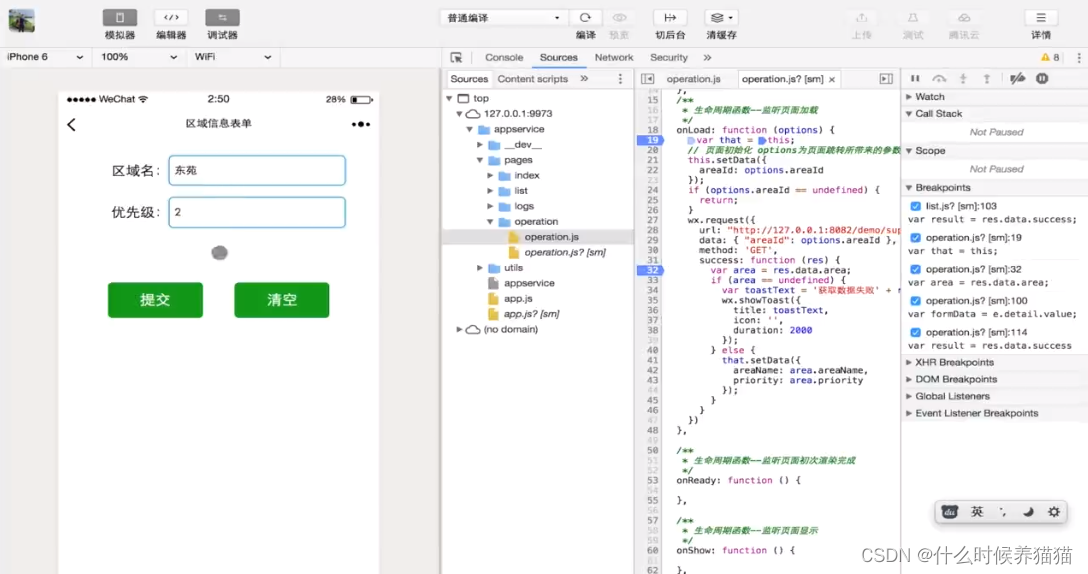The width and height of the screenshot is (1088, 574).
Task: Click the step into debugger icon
Action: click(963, 78)
